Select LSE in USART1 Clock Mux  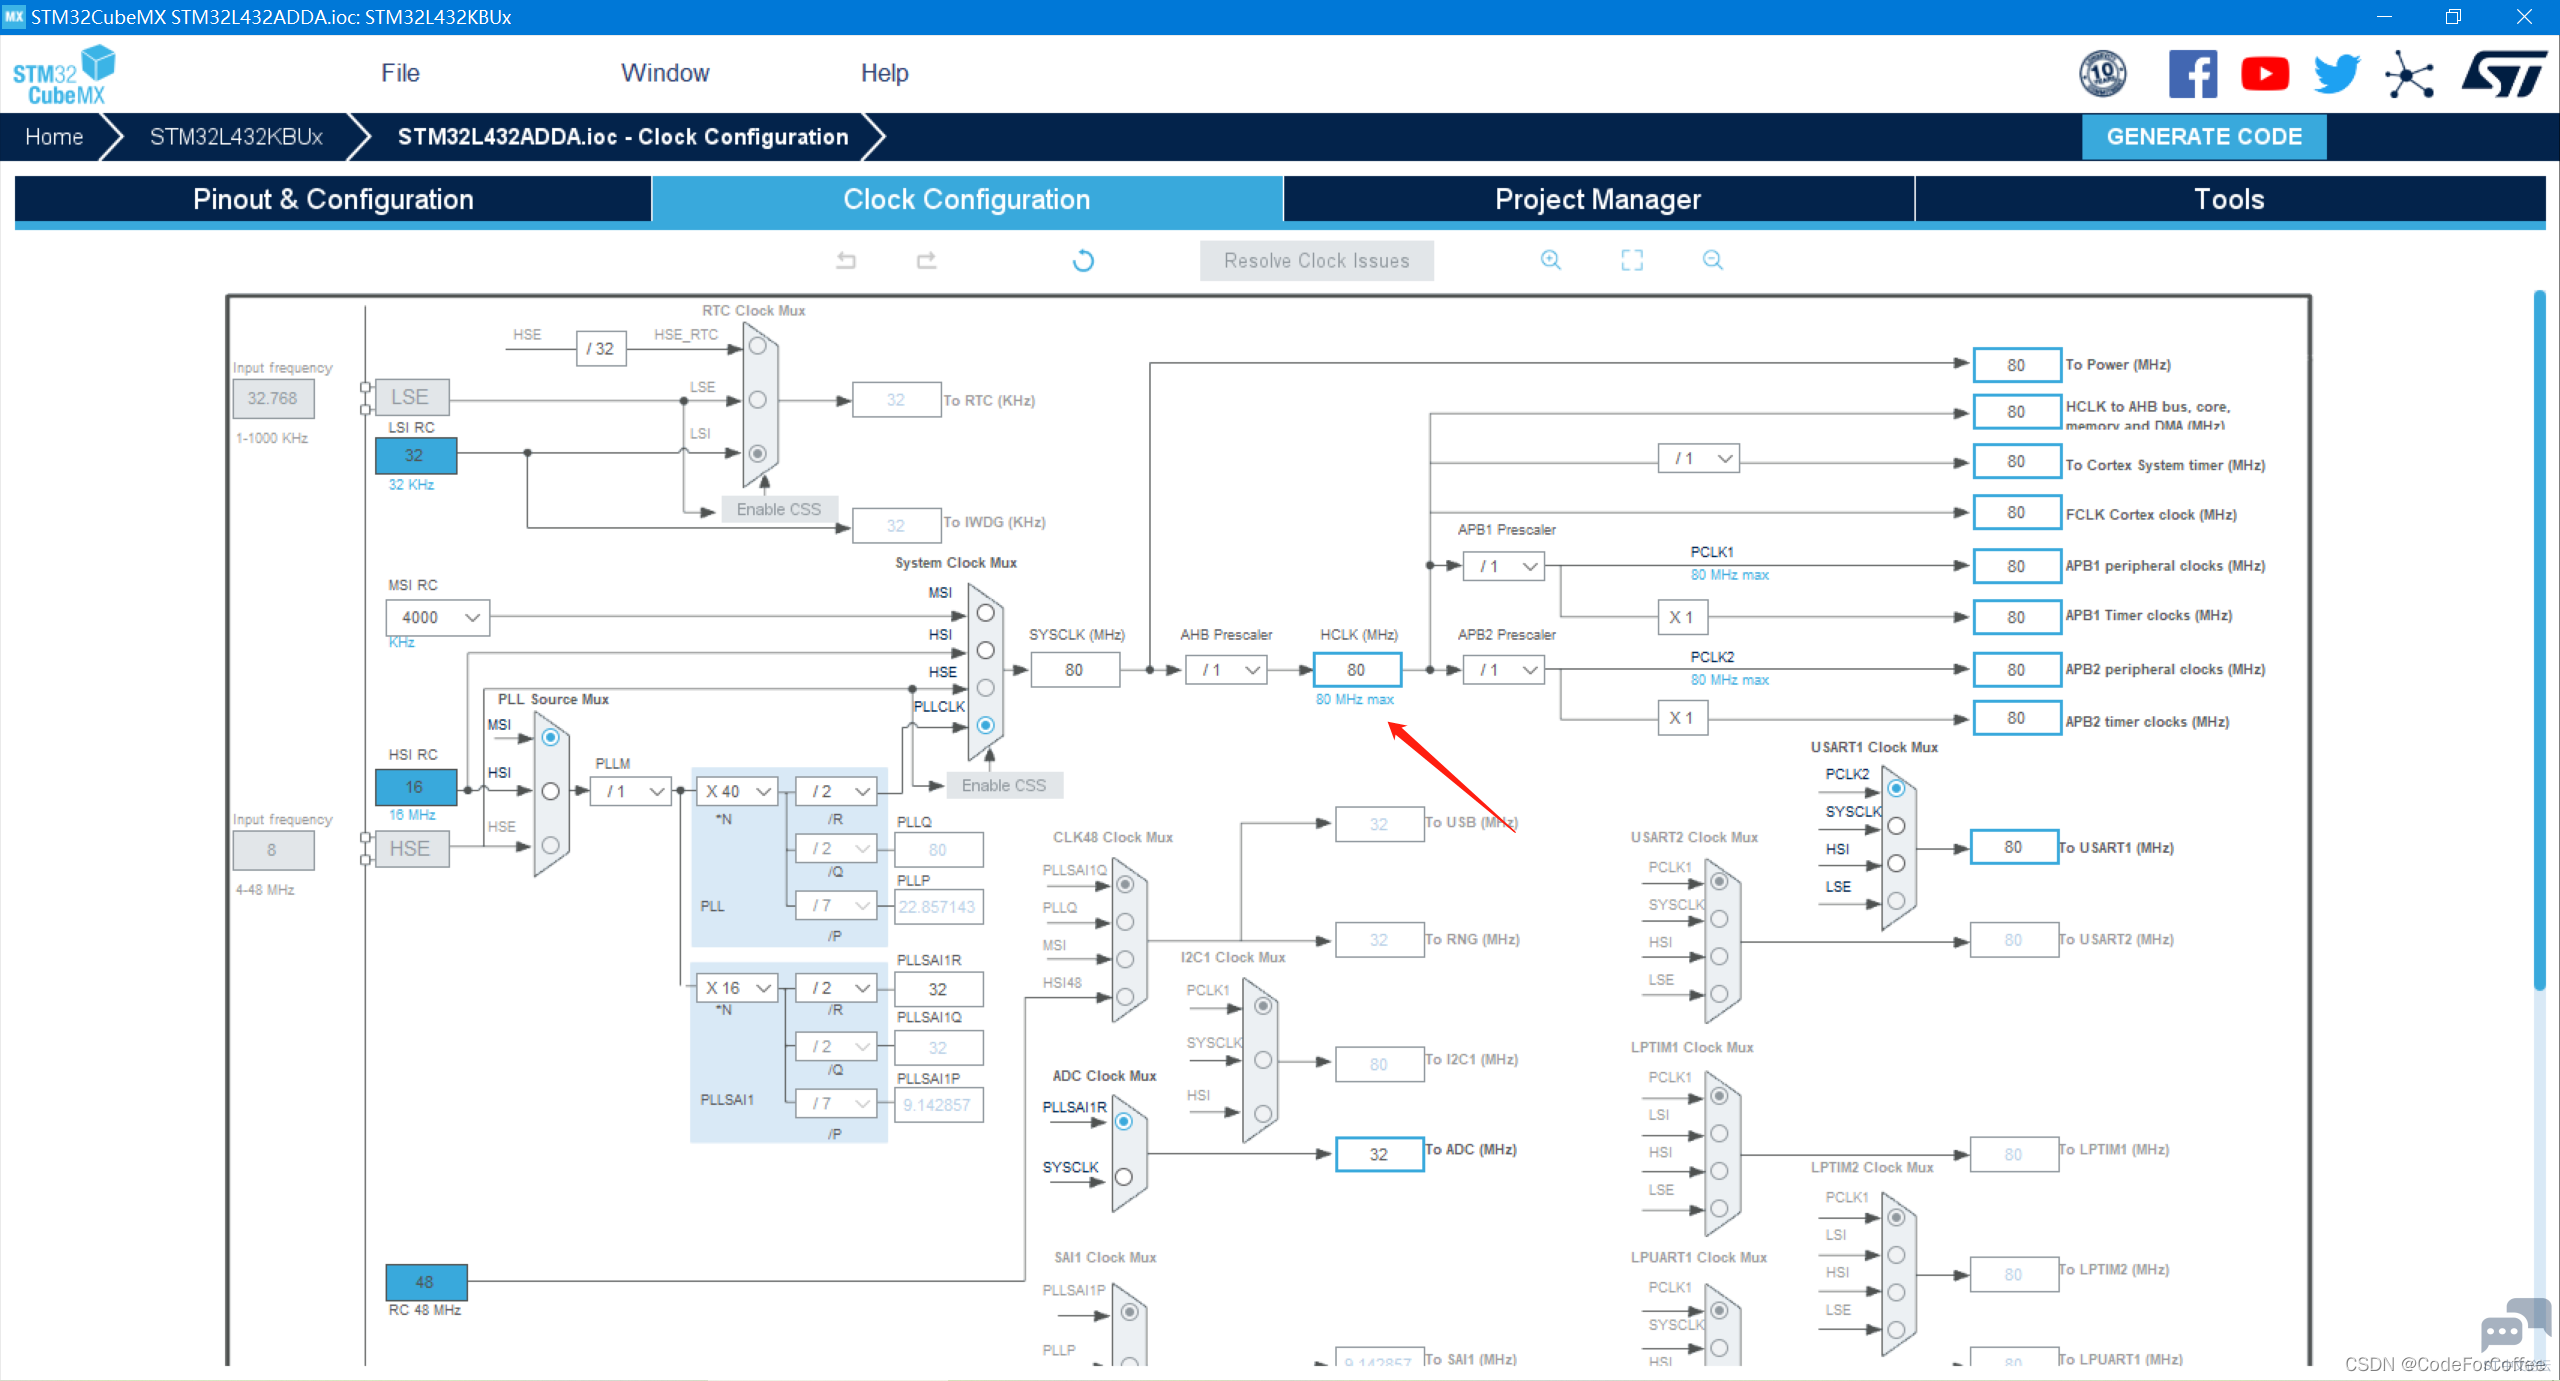[1896, 901]
